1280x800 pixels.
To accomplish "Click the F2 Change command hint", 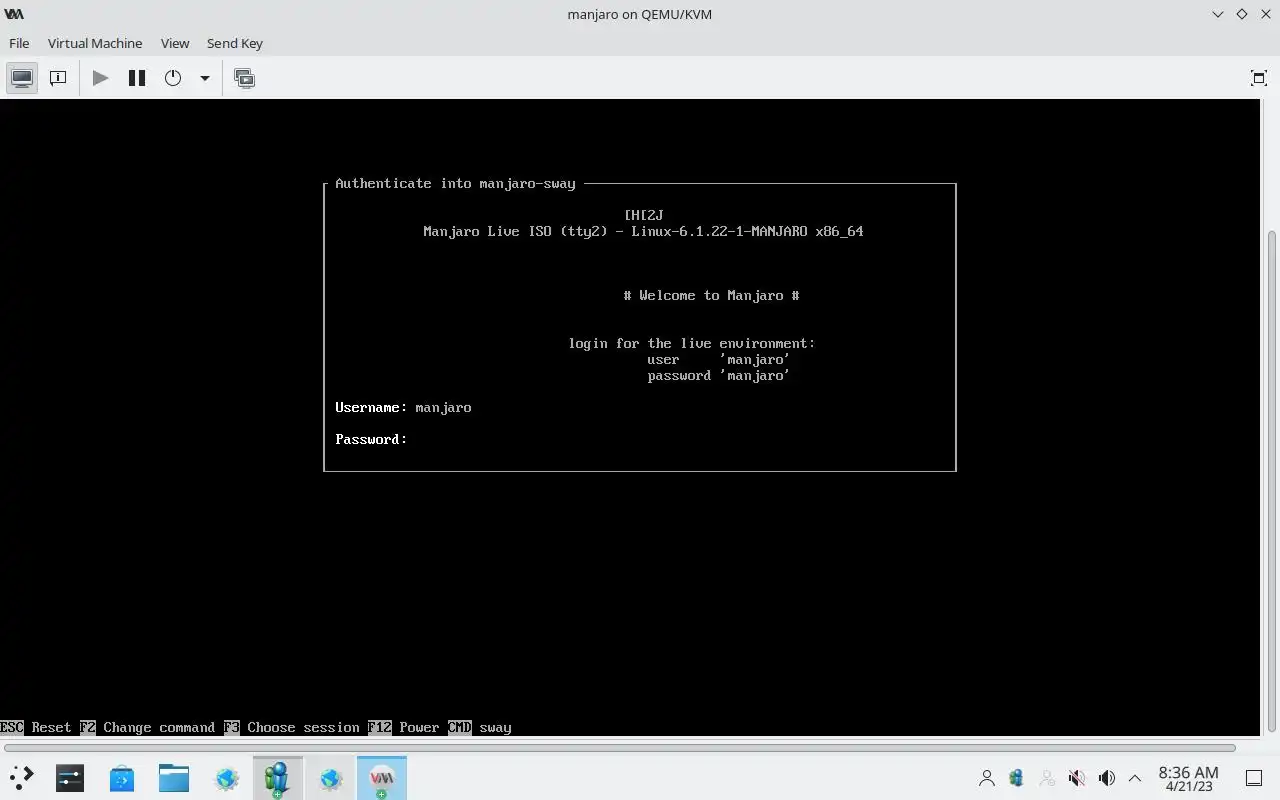I will pyautogui.click(x=147, y=727).
